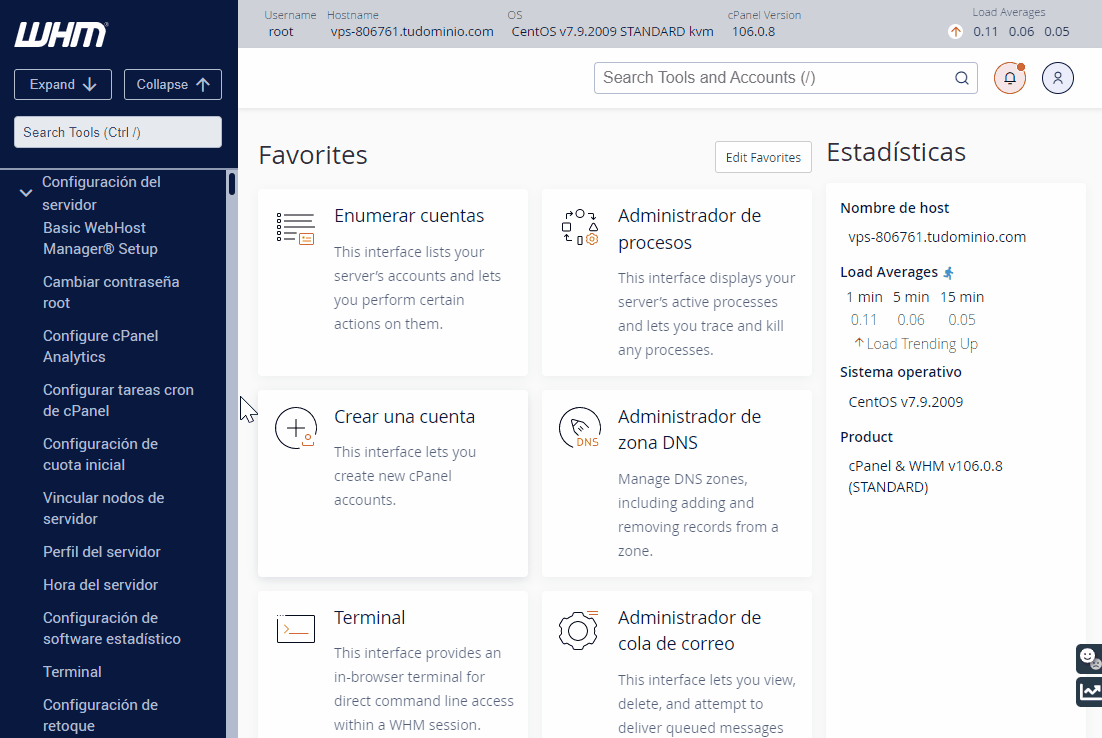Screen dimensions: 1102x738
Task: Focus the sidebar Search Tools field
Action: coord(118,132)
